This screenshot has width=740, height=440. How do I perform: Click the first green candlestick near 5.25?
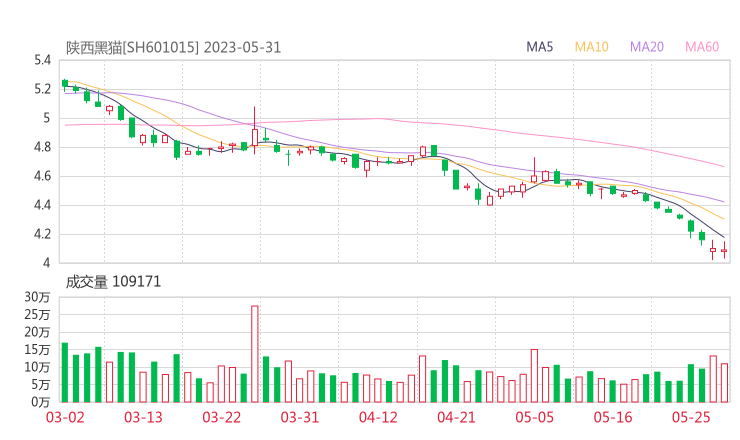point(65,84)
